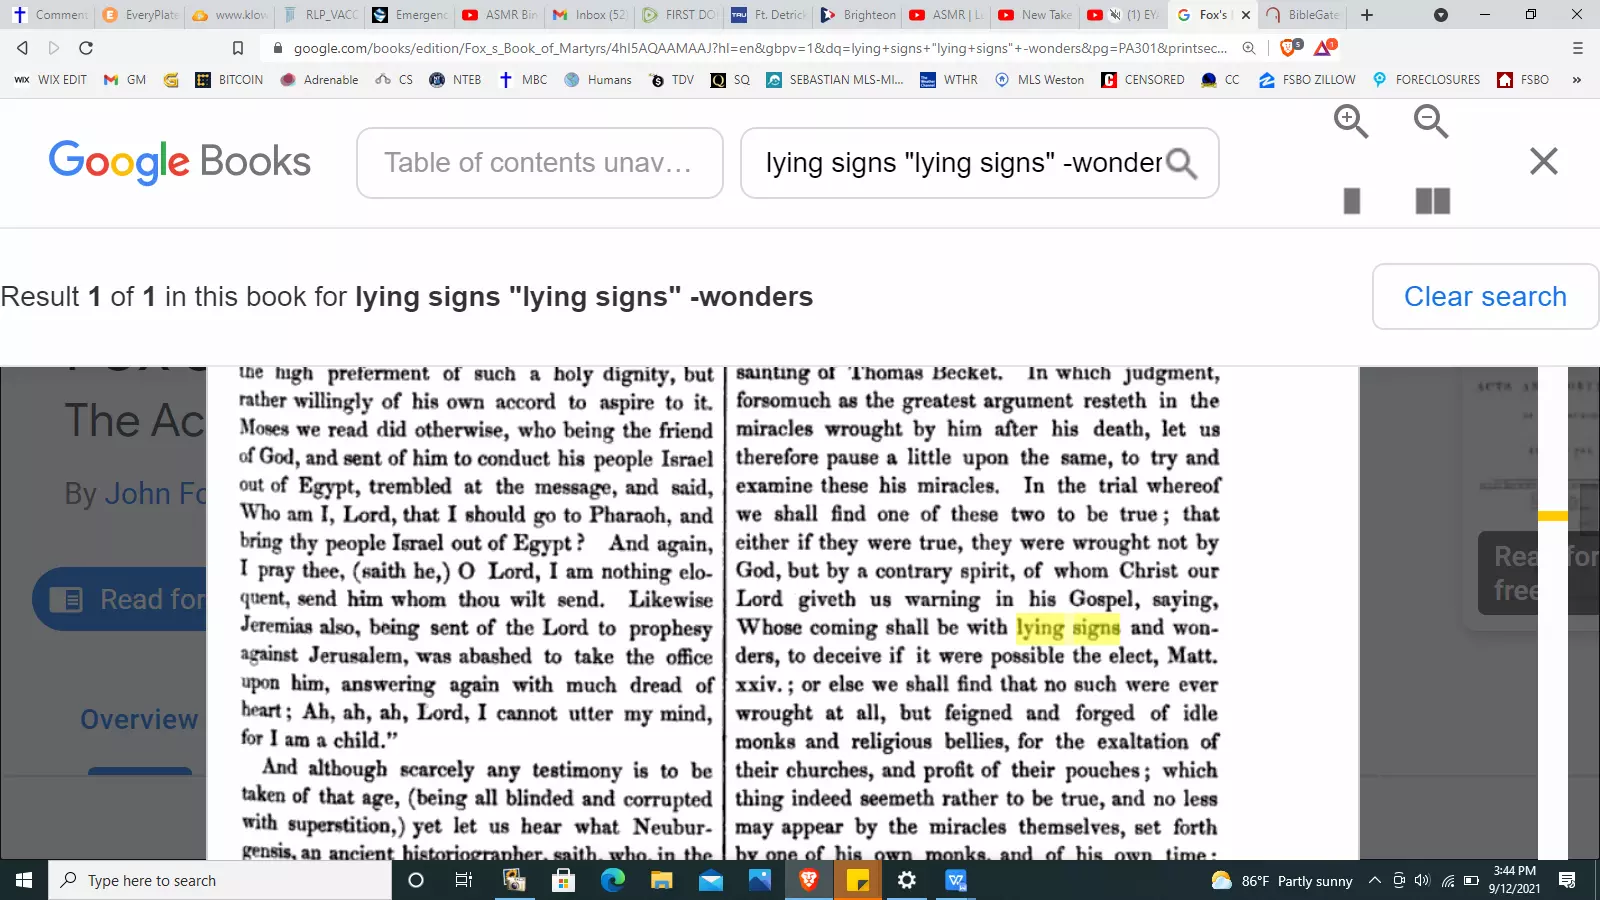Open the Table of contents dropdown
Screen dimensions: 1600x900
click(x=539, y=163)
